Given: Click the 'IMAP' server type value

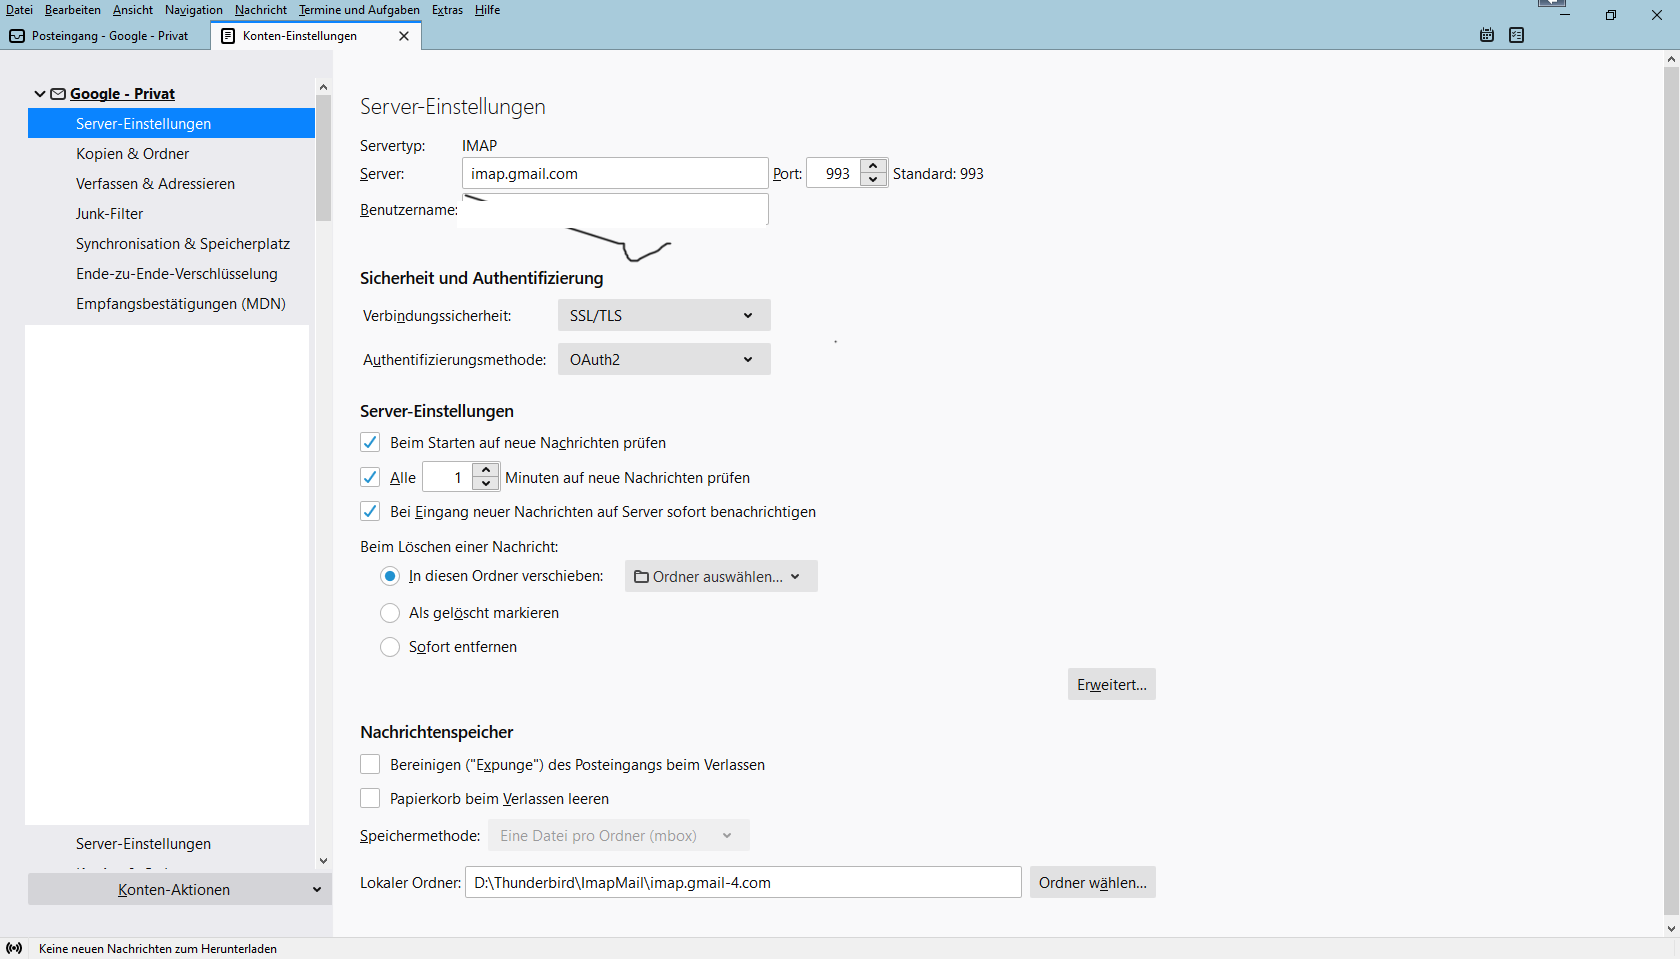Looking at the screenshot, I should (x=479, y=145).
